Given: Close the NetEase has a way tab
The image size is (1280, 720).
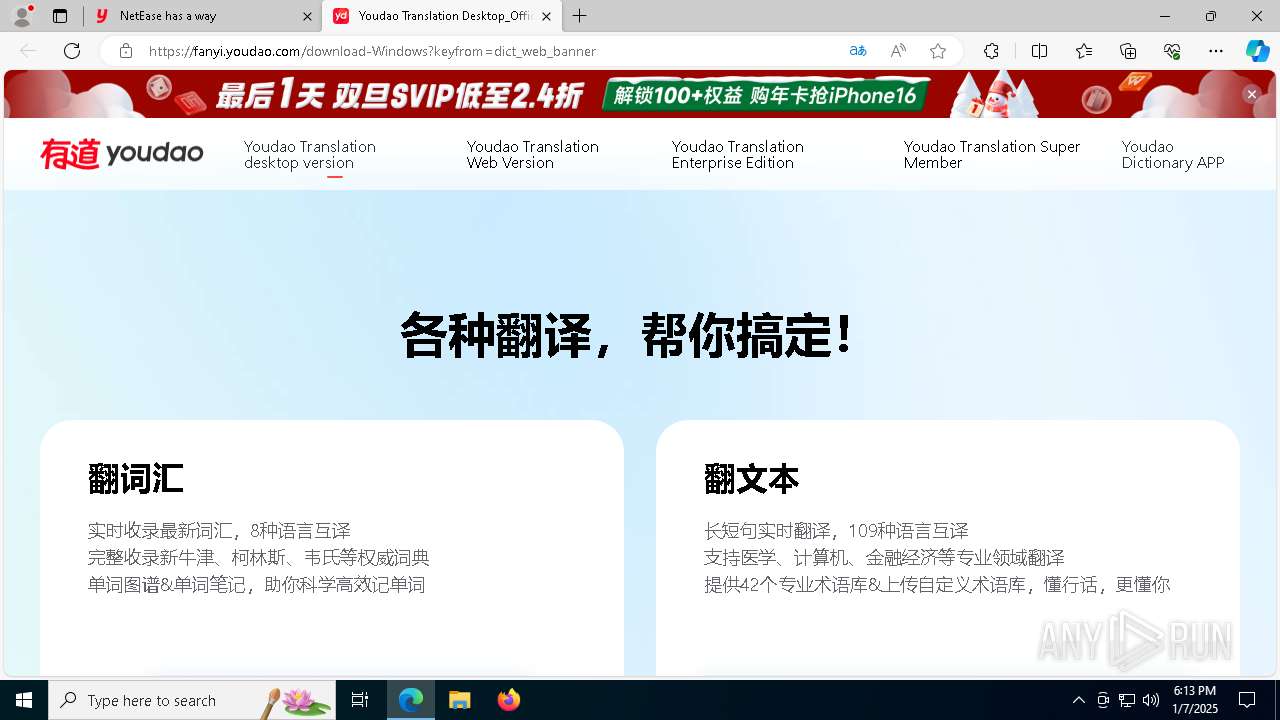Looking at the screenshot, I should (307, 16).
